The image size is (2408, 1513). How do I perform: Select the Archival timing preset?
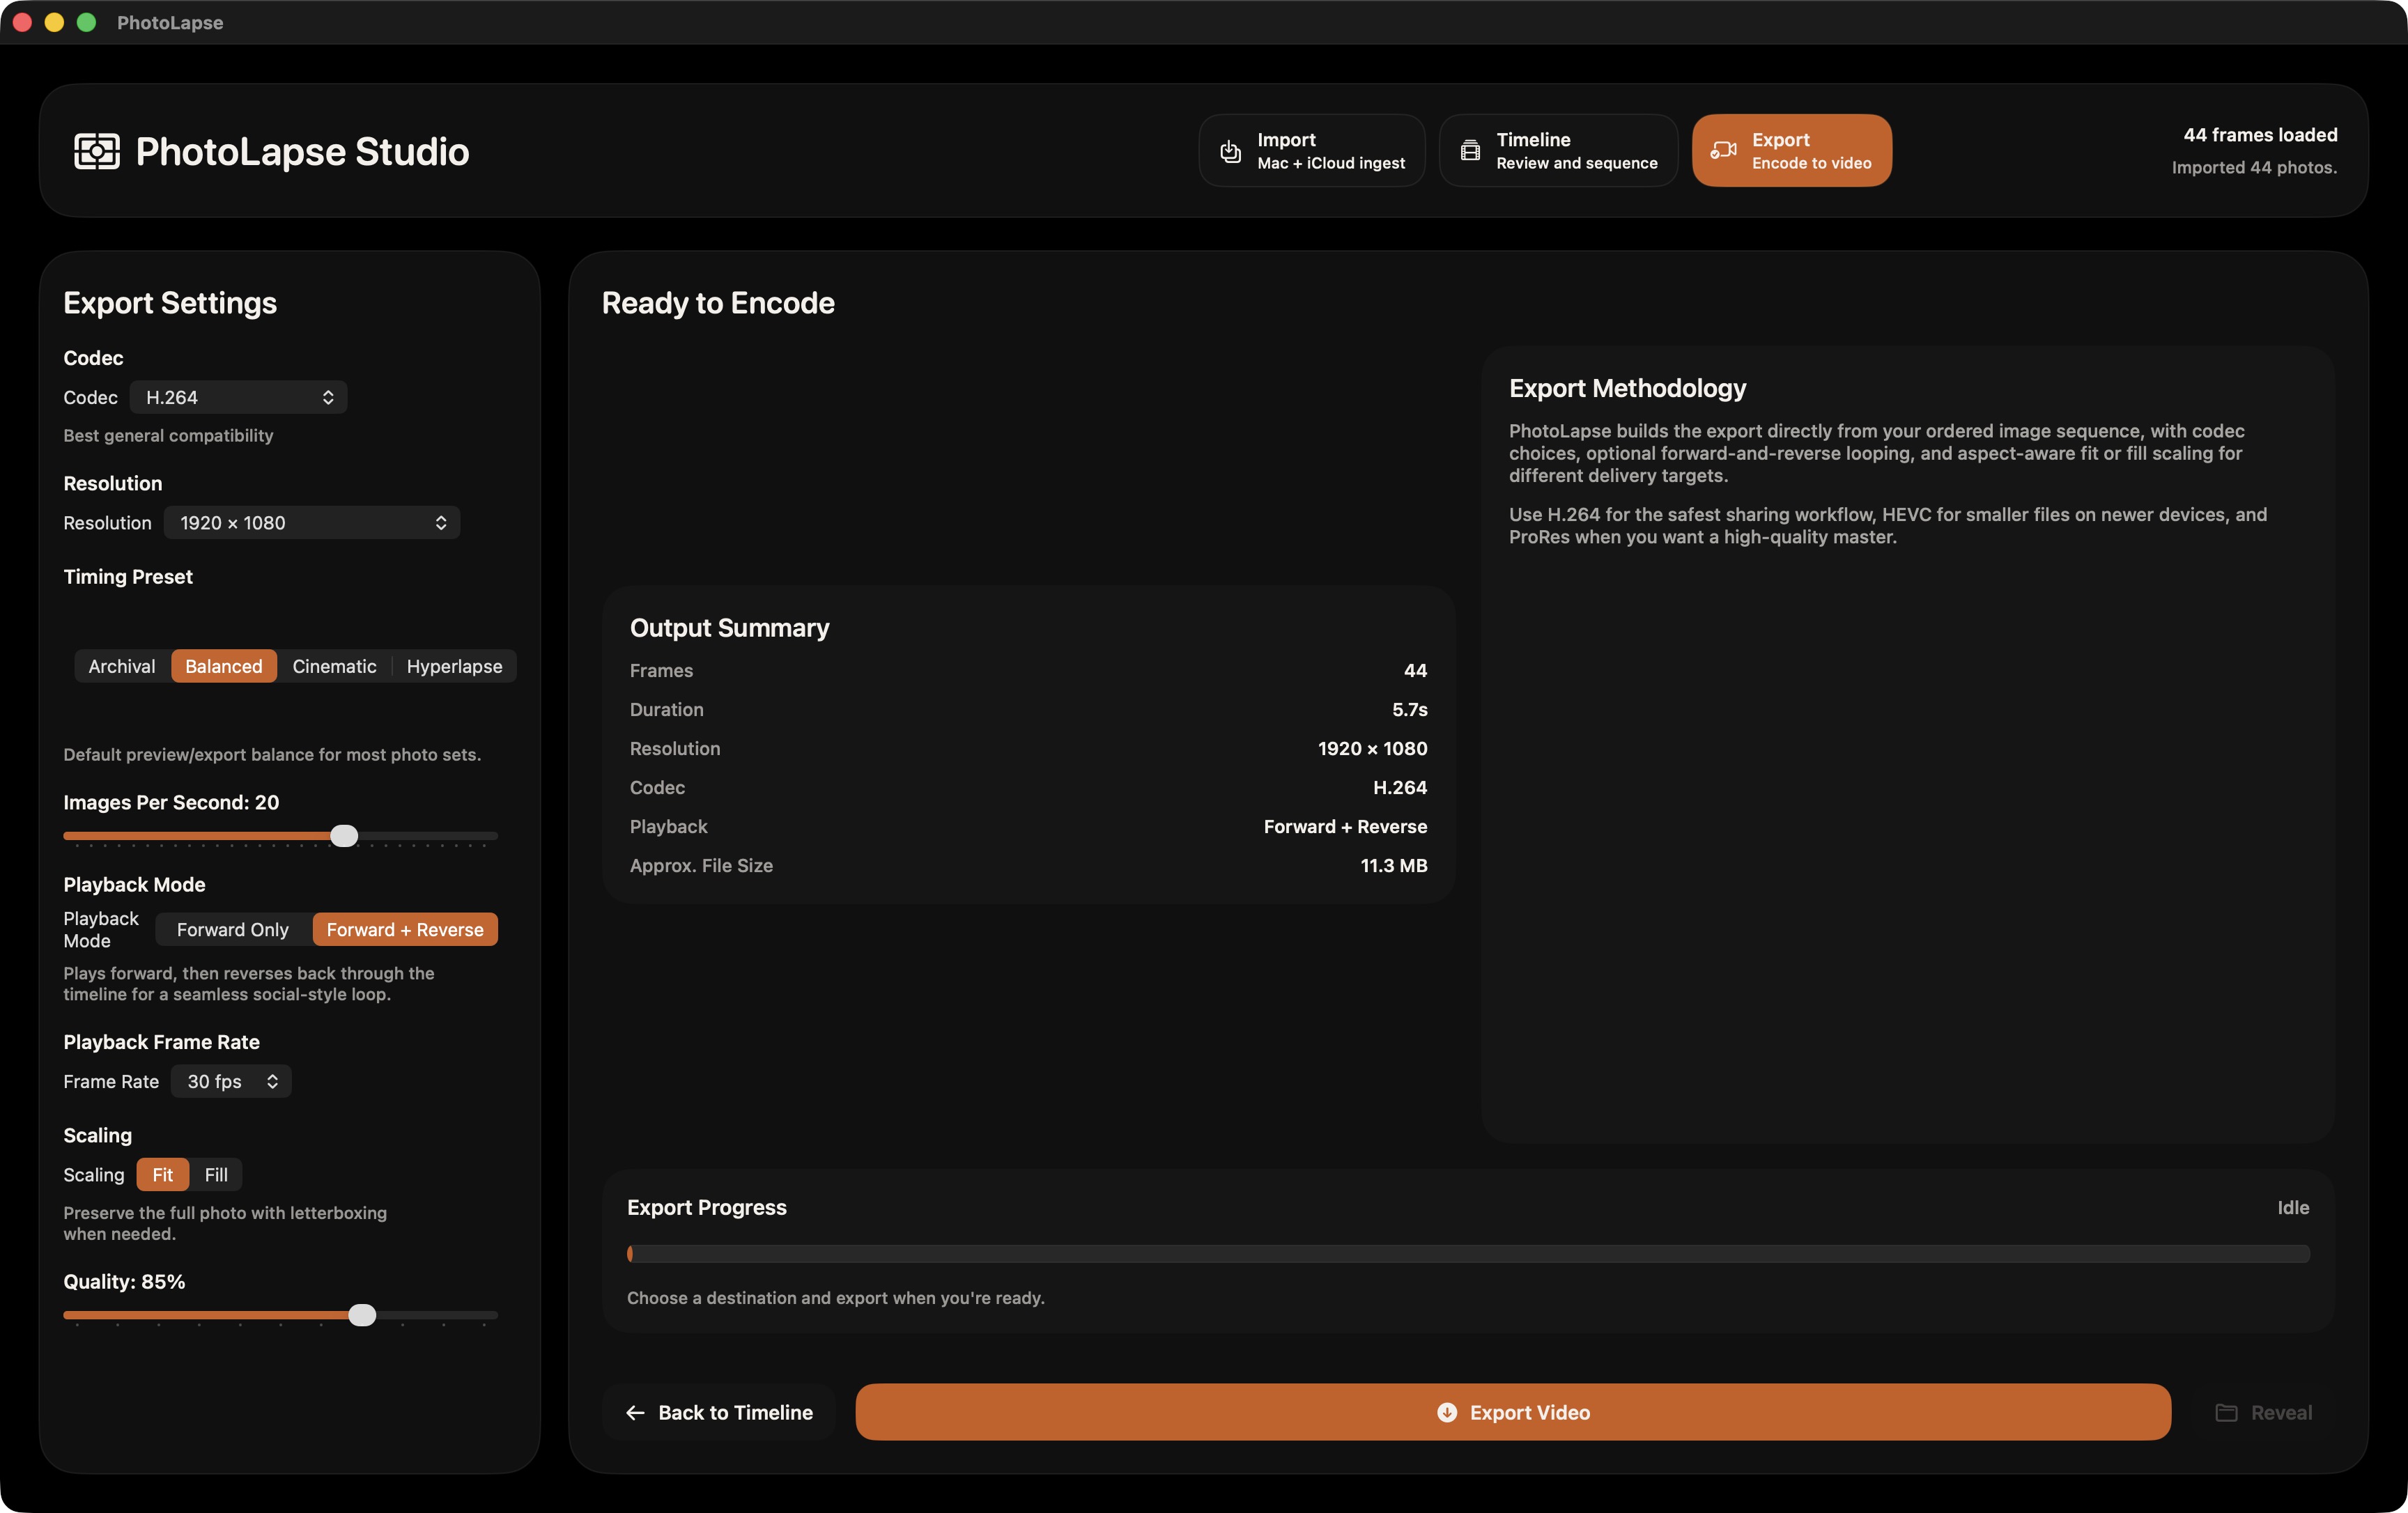pos(121,666)
